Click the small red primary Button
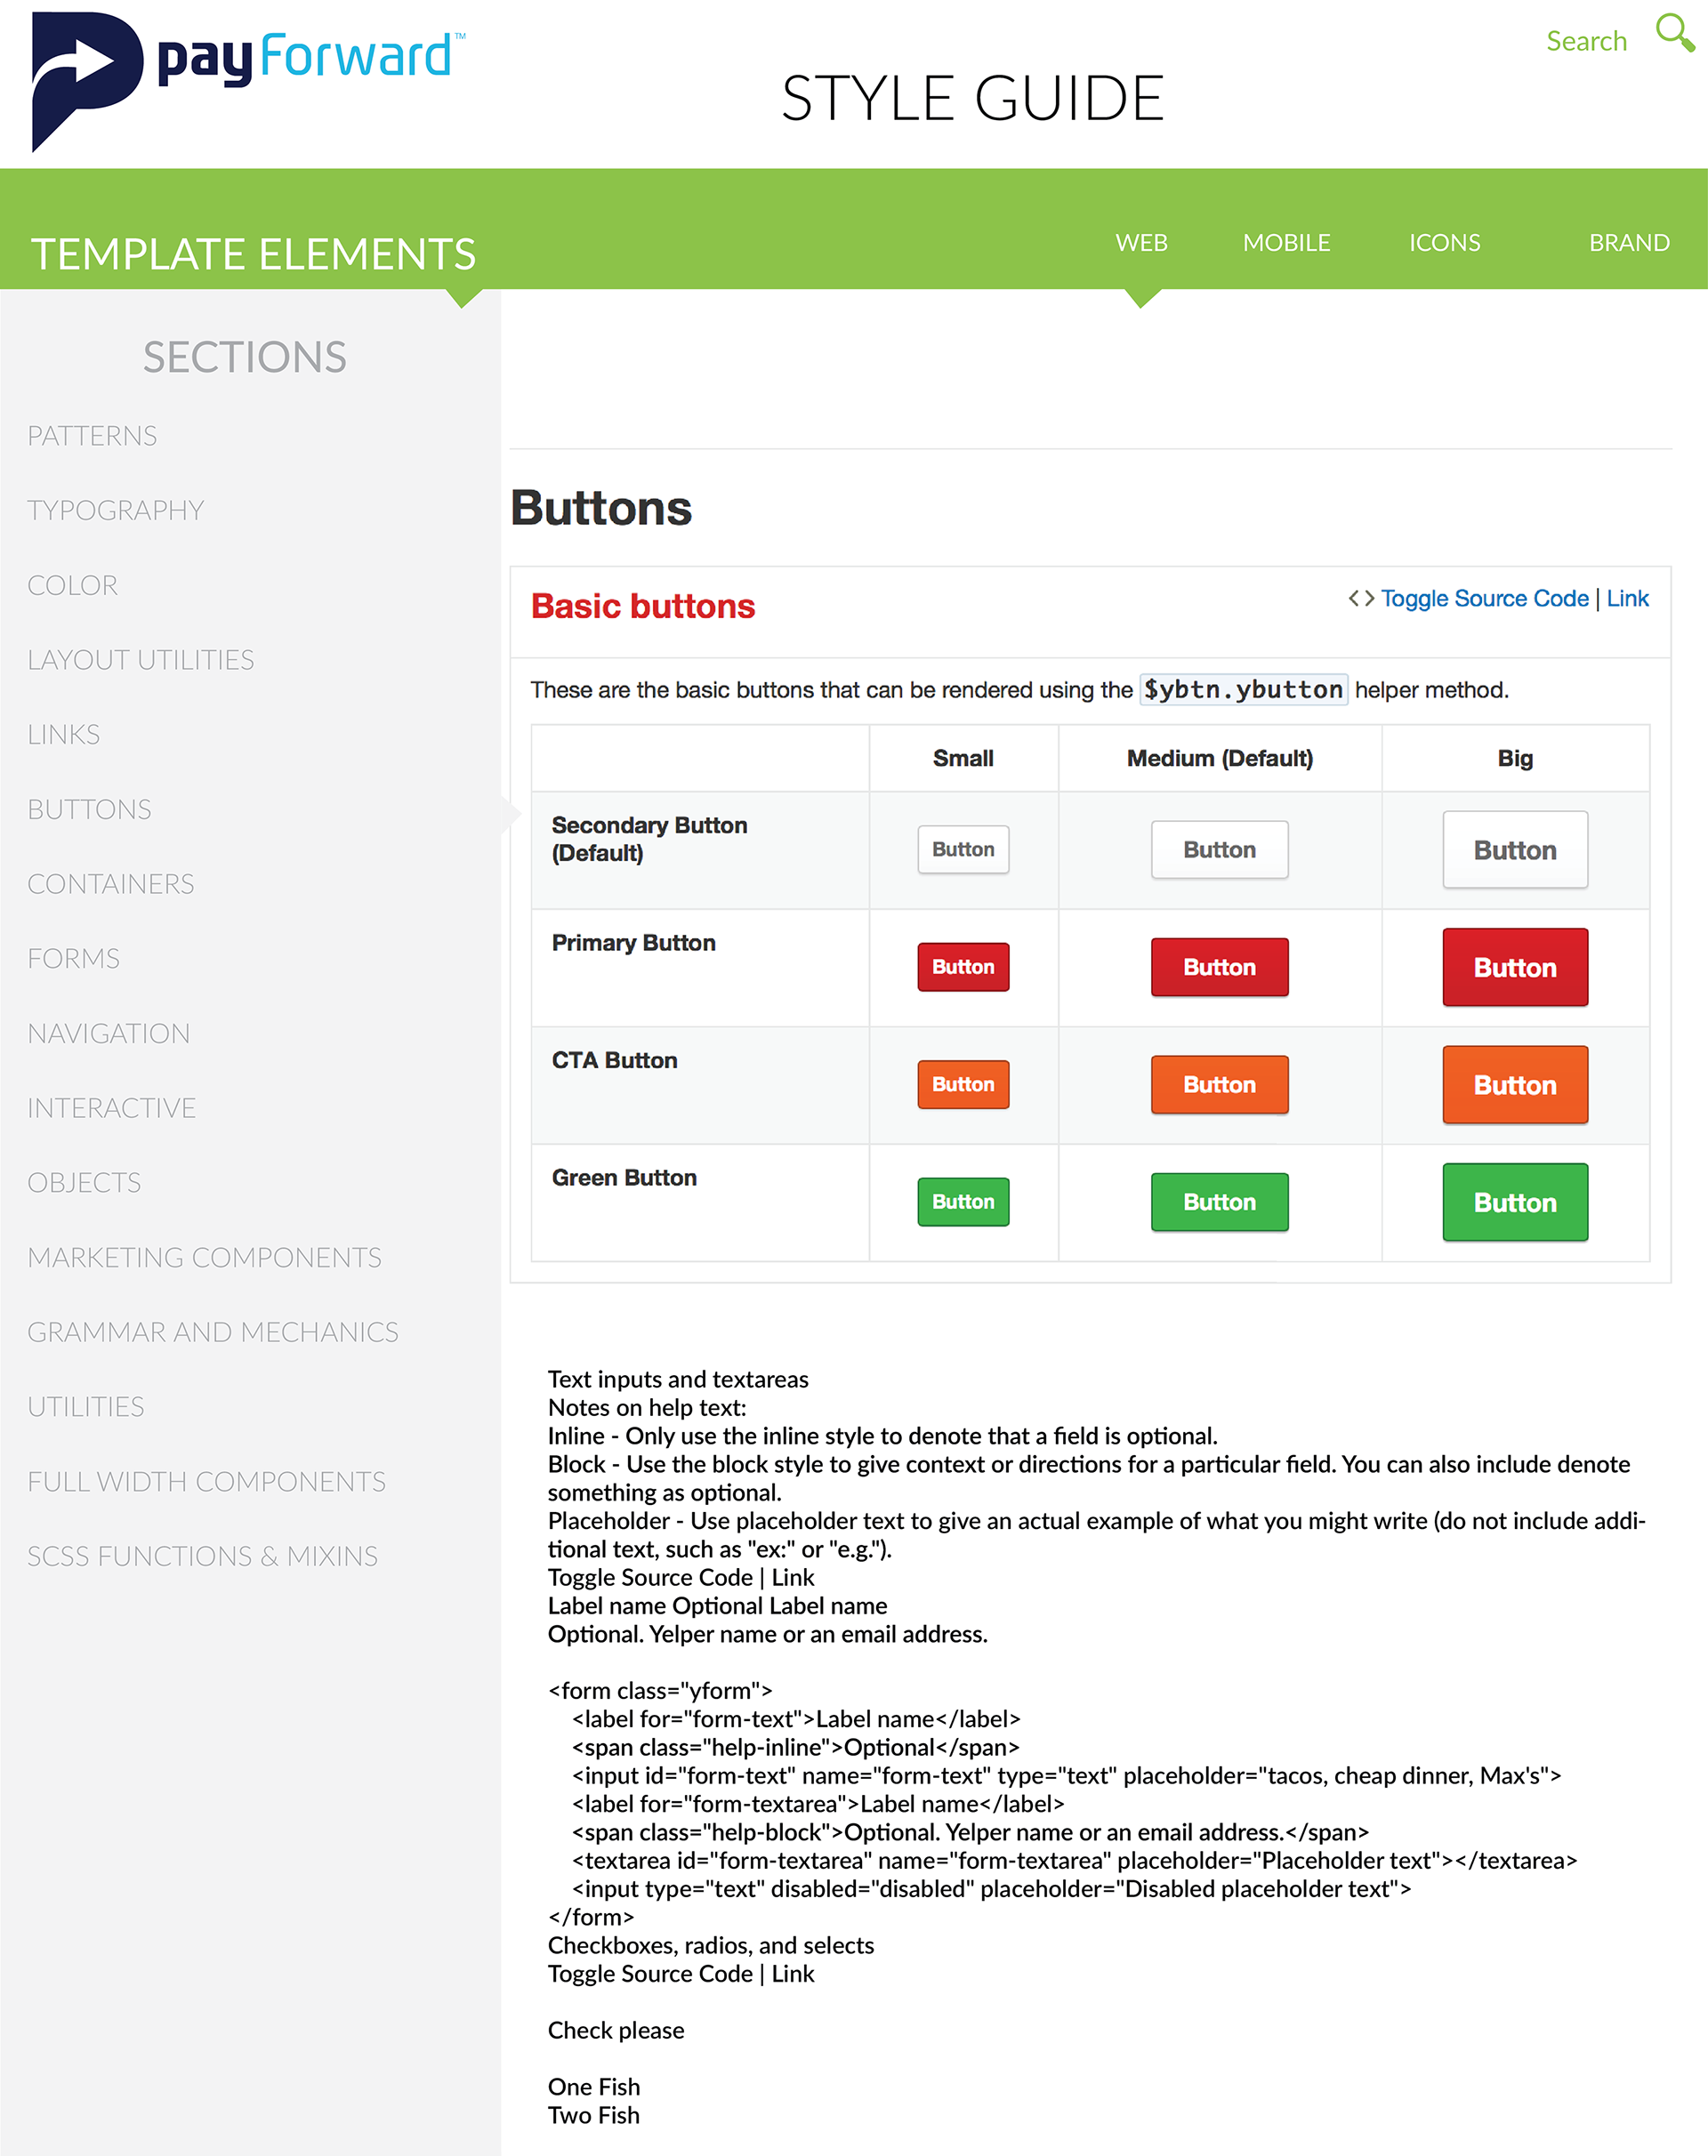The image size is (1708, 2156). click(963, 967)
